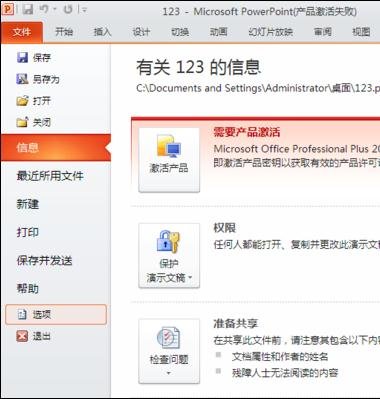Click the 激活产品 button
Screen dimensions: 380x399
coord(169,160)
